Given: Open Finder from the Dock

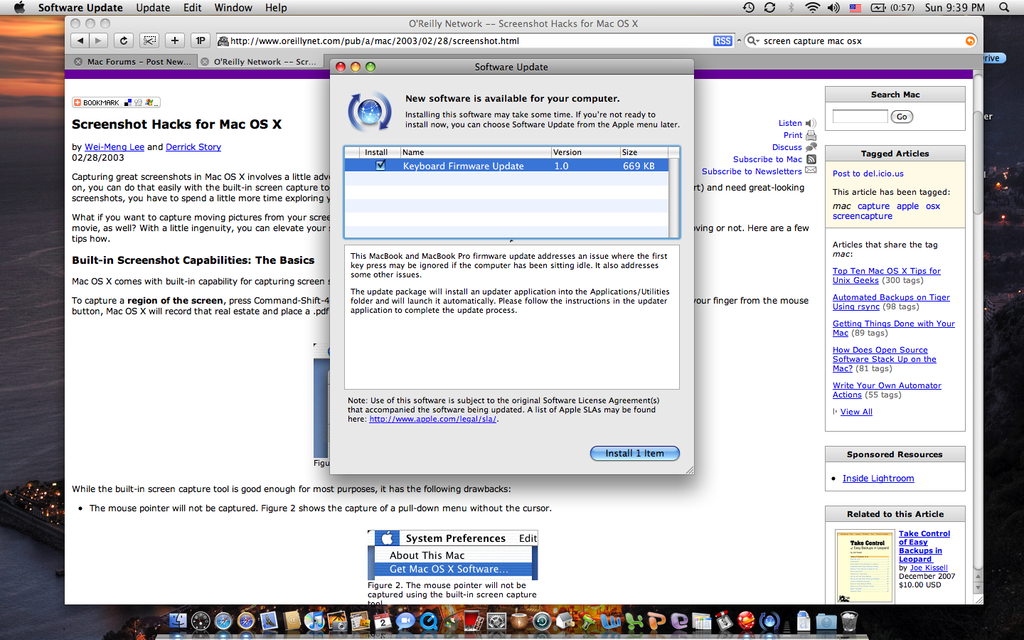Looking at the screenshot, I should click(x=178, y=620).
